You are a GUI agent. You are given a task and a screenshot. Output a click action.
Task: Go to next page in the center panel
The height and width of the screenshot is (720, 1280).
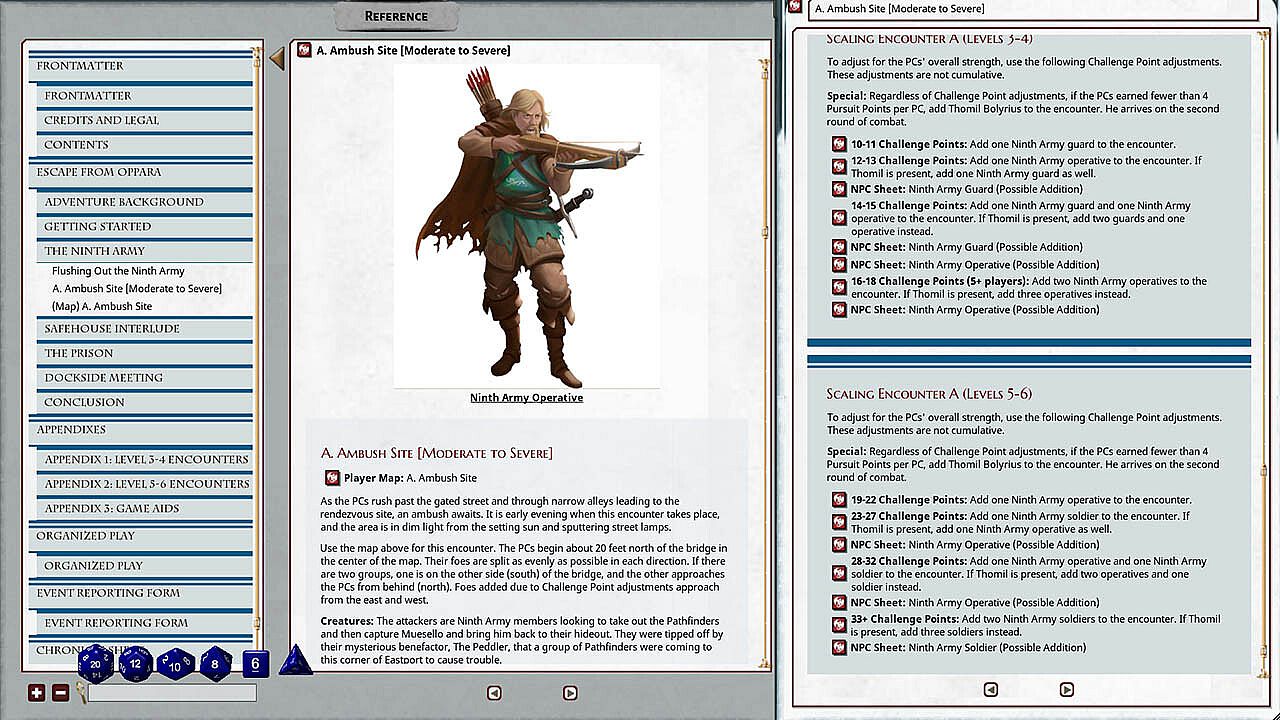click(570, 692)
